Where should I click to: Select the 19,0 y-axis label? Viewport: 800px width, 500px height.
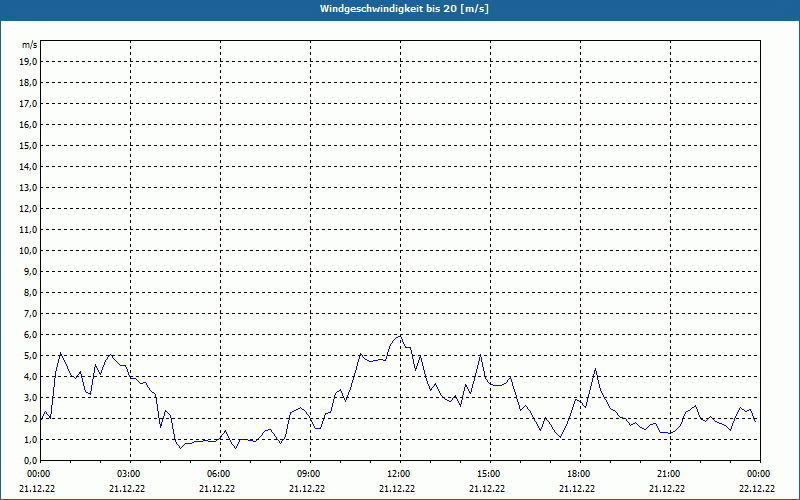click(28, 62)
